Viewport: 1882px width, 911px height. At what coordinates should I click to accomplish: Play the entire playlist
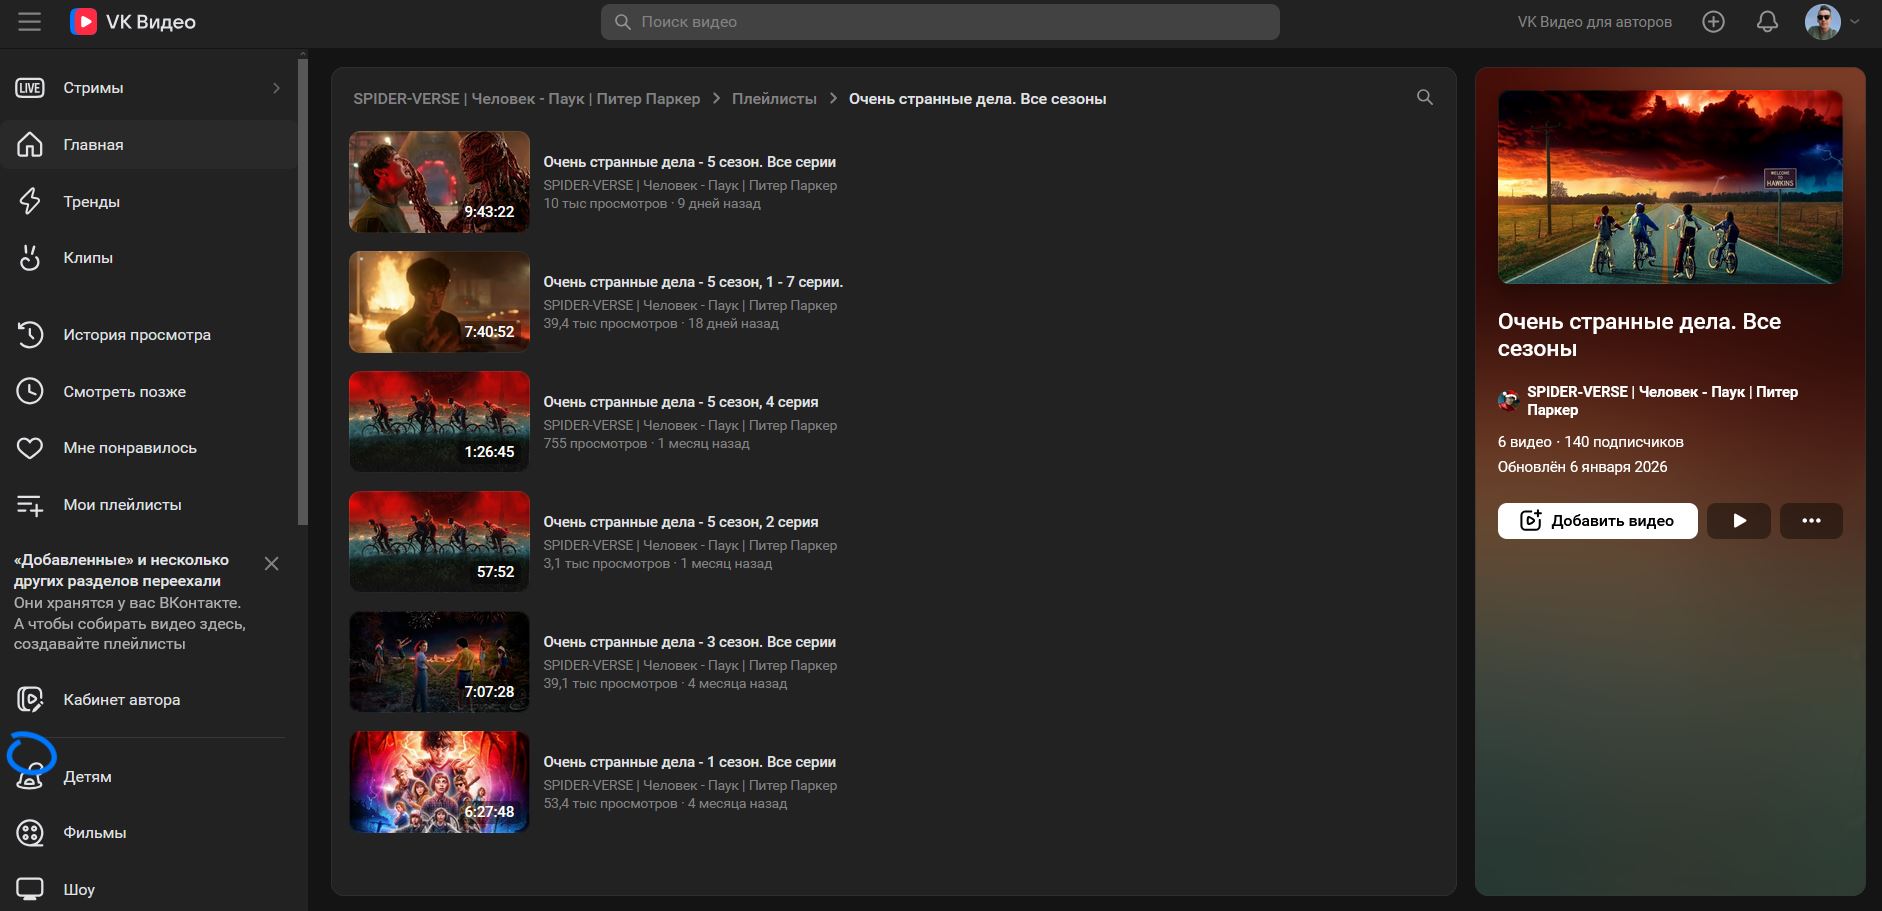pyautogui.click(x=1739, y=521)
